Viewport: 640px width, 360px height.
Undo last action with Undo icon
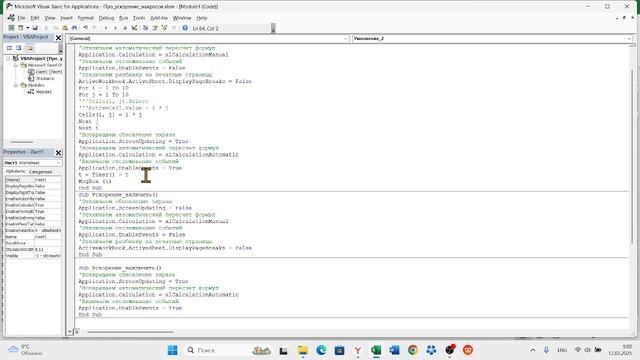point(86,28)
